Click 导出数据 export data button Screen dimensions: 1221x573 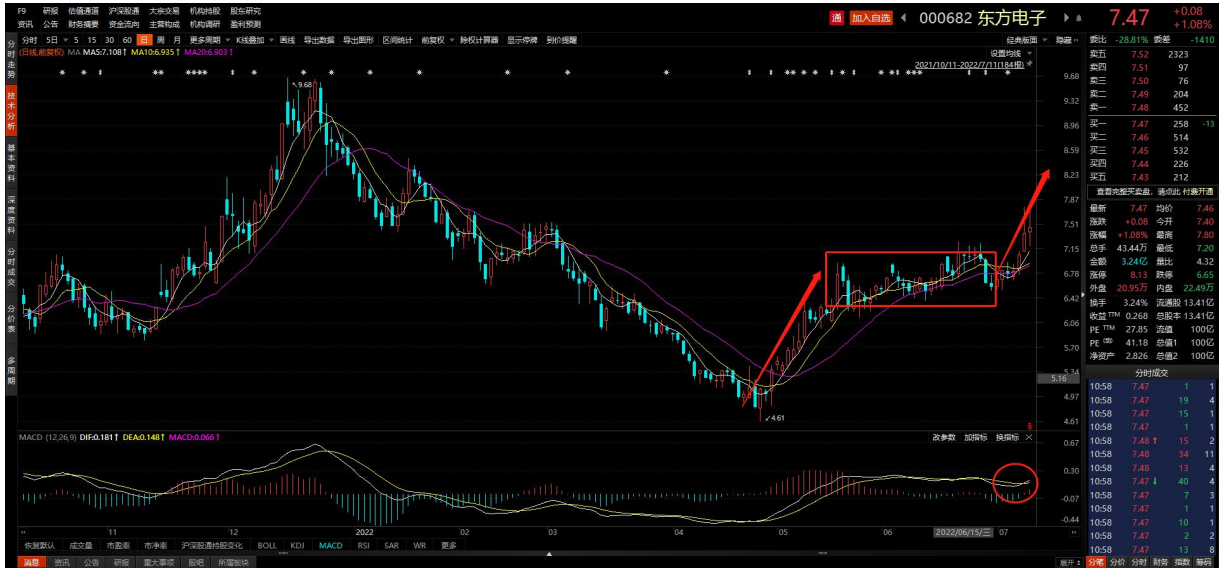320,40
